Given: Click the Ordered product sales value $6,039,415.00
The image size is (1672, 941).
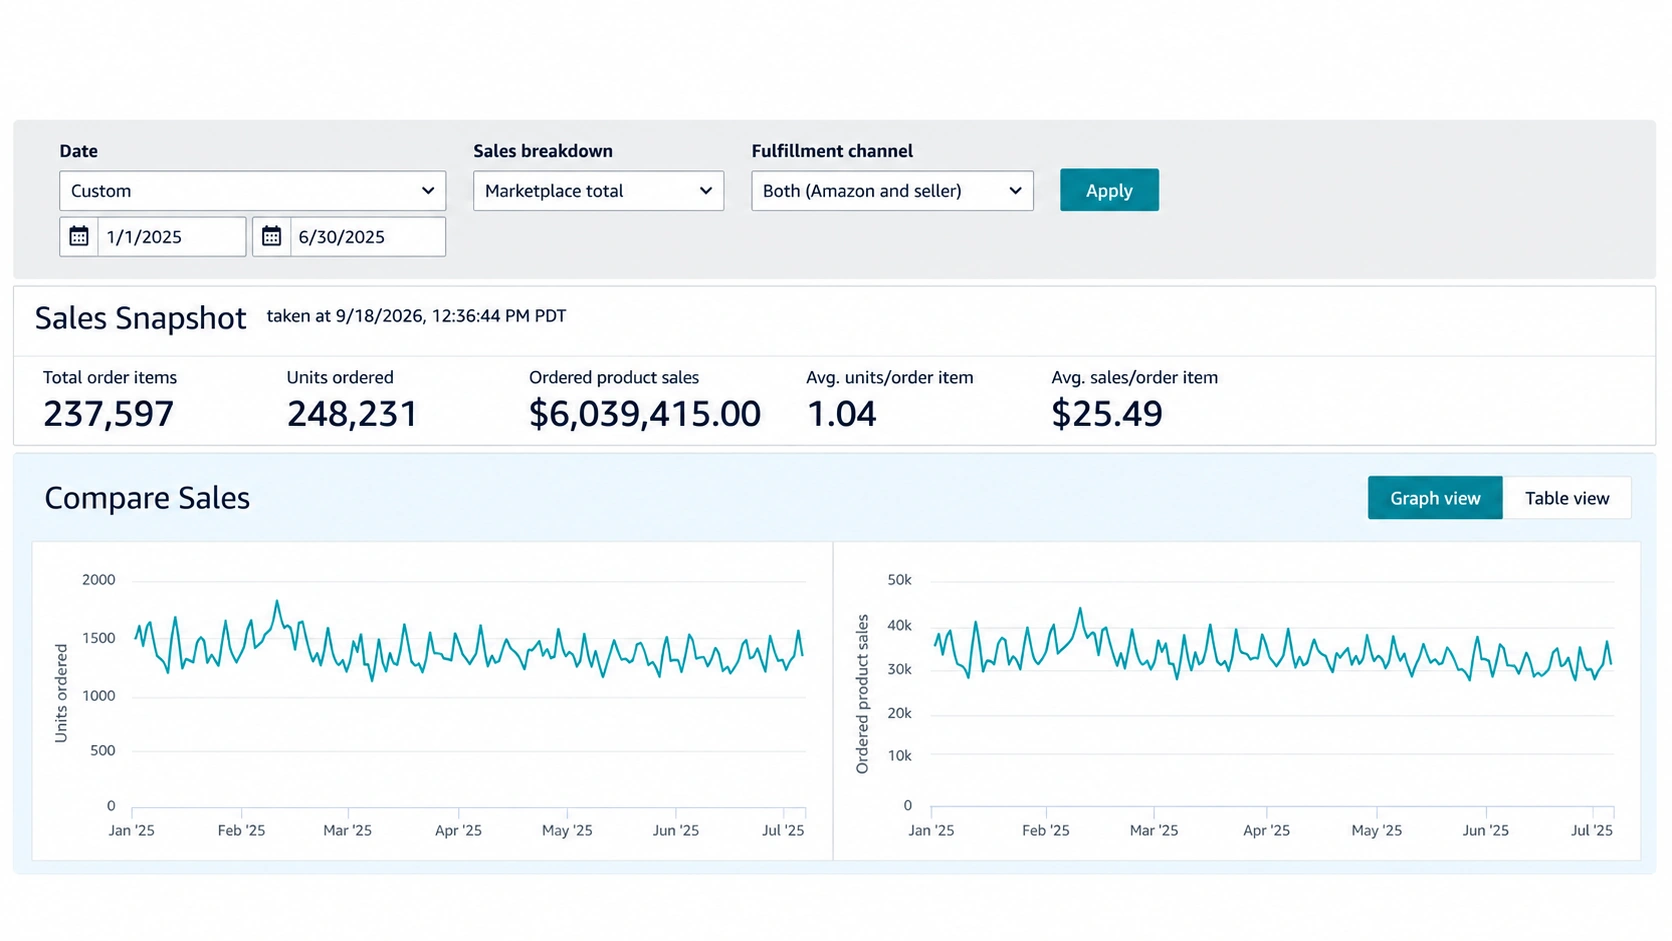Looking at the screenshot, I should coord(645,414).
